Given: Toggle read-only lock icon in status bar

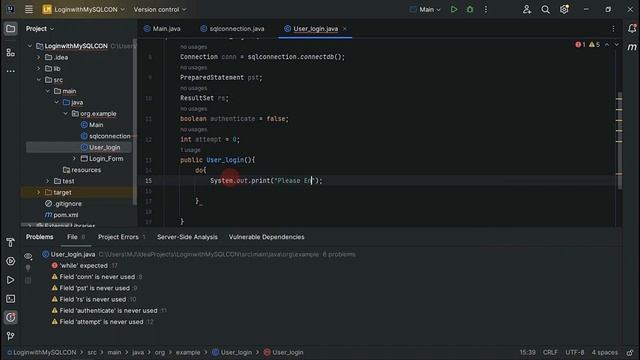Looking at the screenshot, I should click(630, 352).
